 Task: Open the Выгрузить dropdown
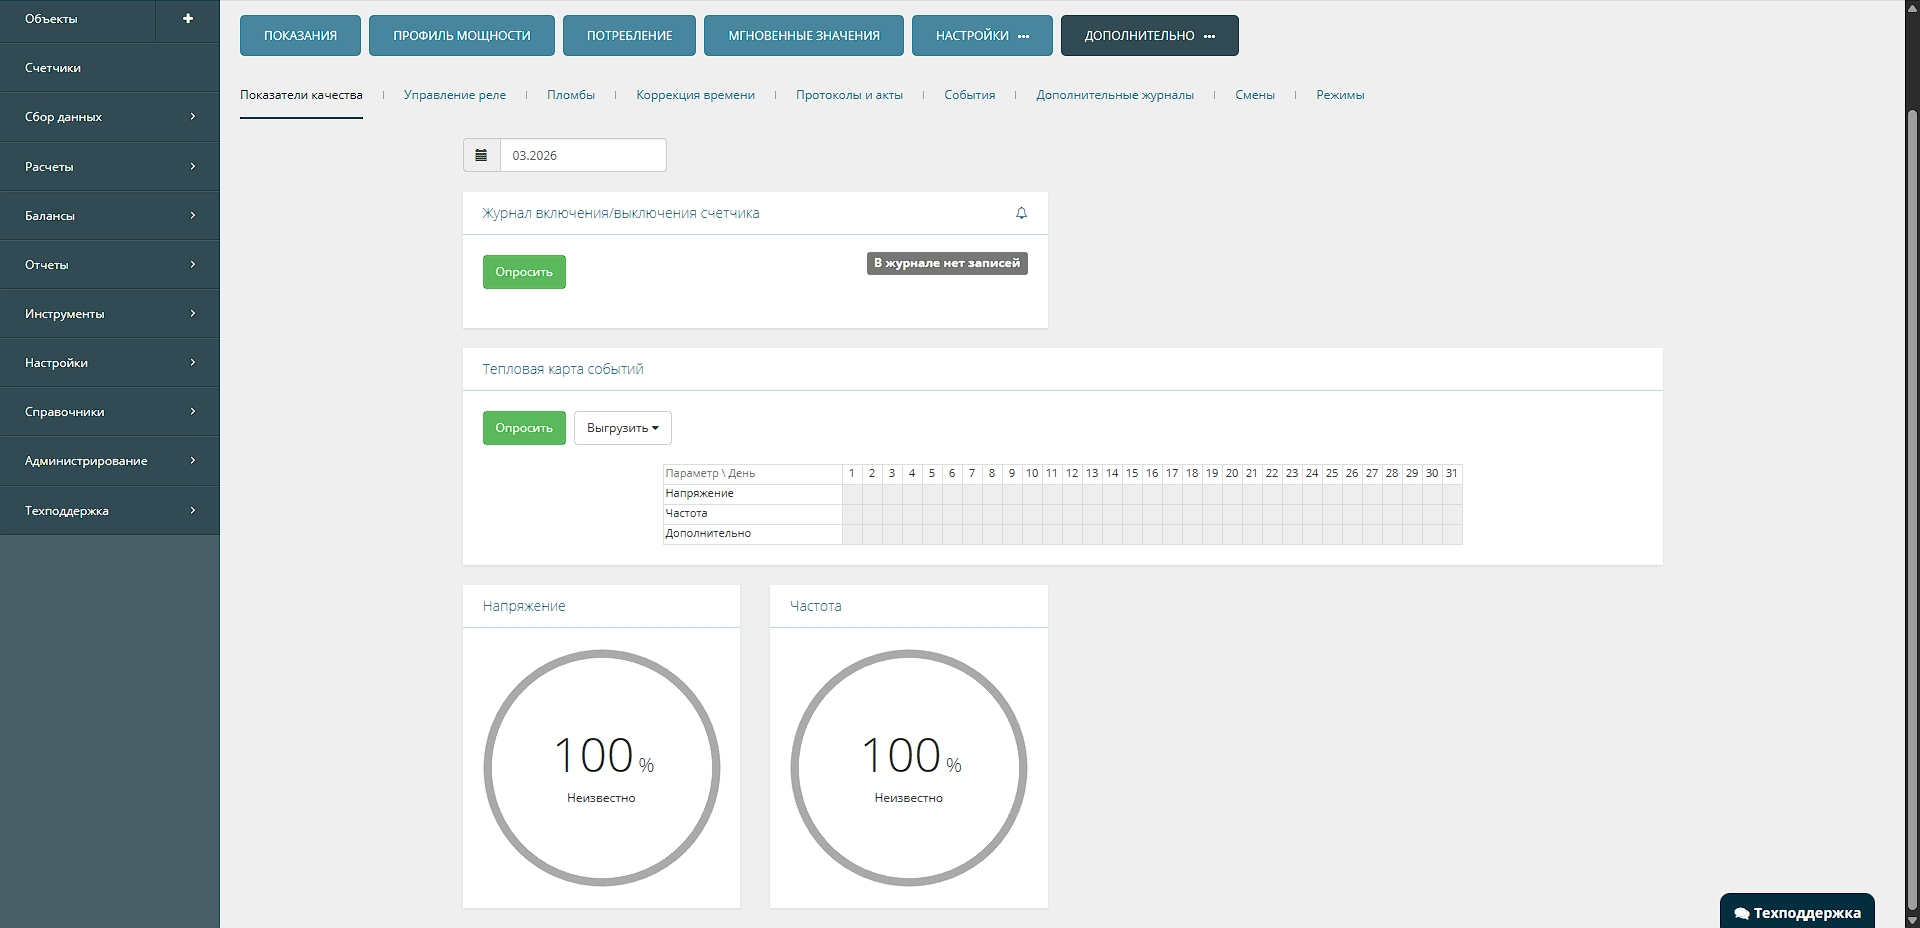click(622, 428)
